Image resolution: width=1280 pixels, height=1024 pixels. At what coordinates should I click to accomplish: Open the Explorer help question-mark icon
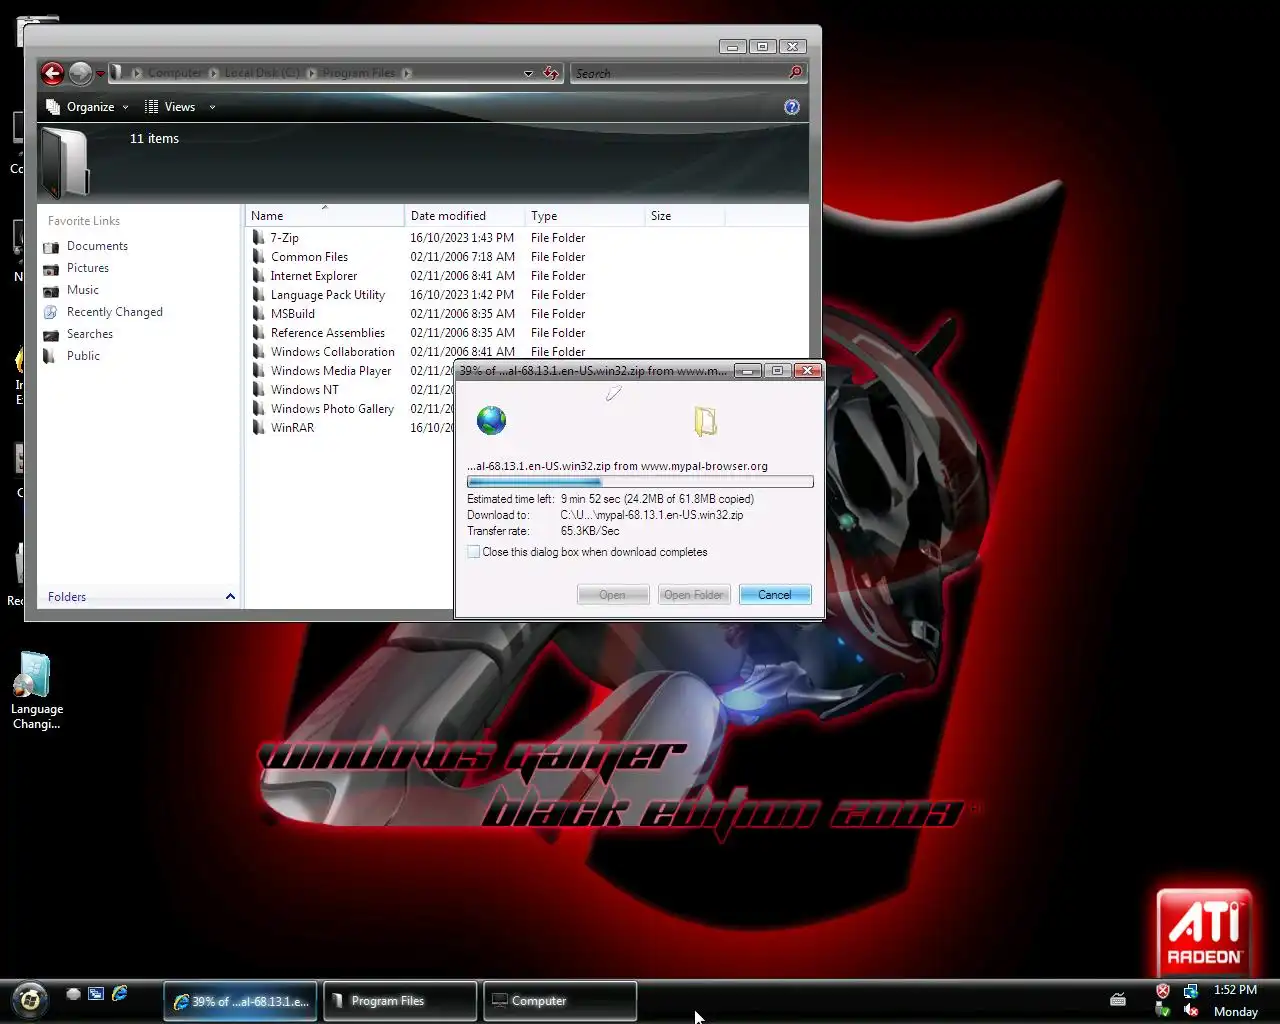pos(792,107)
